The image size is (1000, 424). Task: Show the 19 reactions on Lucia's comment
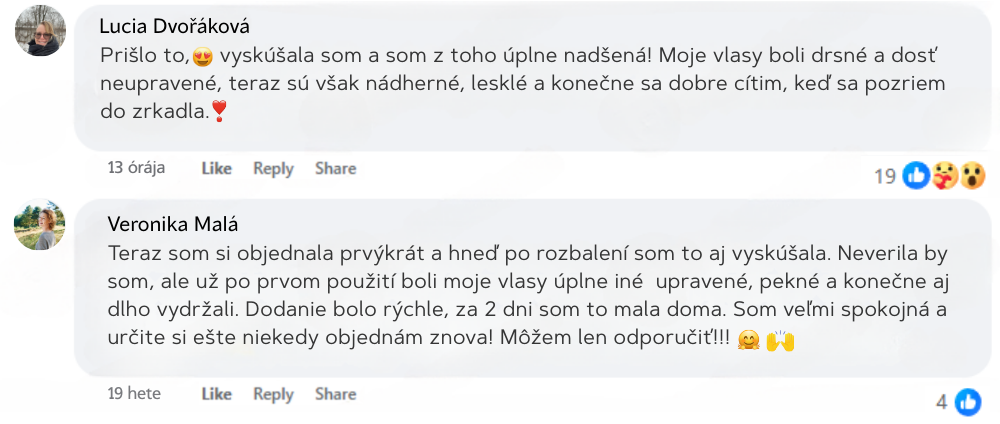(x=885, y=177)
